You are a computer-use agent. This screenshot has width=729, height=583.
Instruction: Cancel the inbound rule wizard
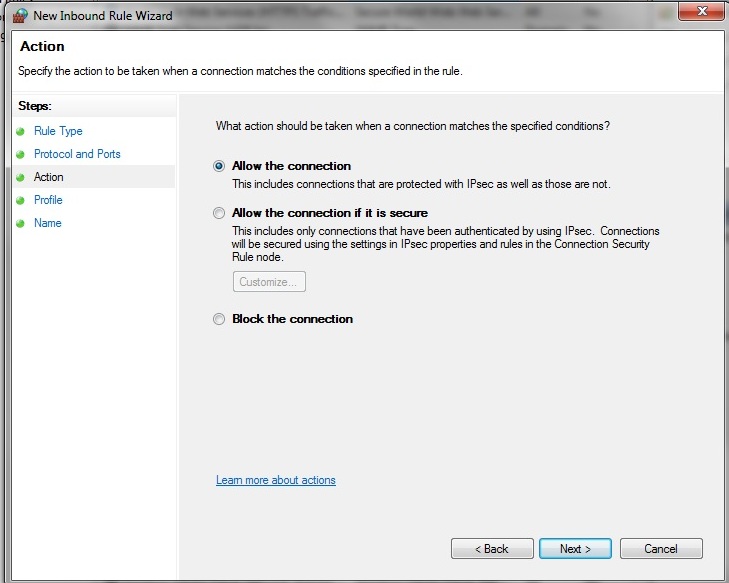point(661,549)
